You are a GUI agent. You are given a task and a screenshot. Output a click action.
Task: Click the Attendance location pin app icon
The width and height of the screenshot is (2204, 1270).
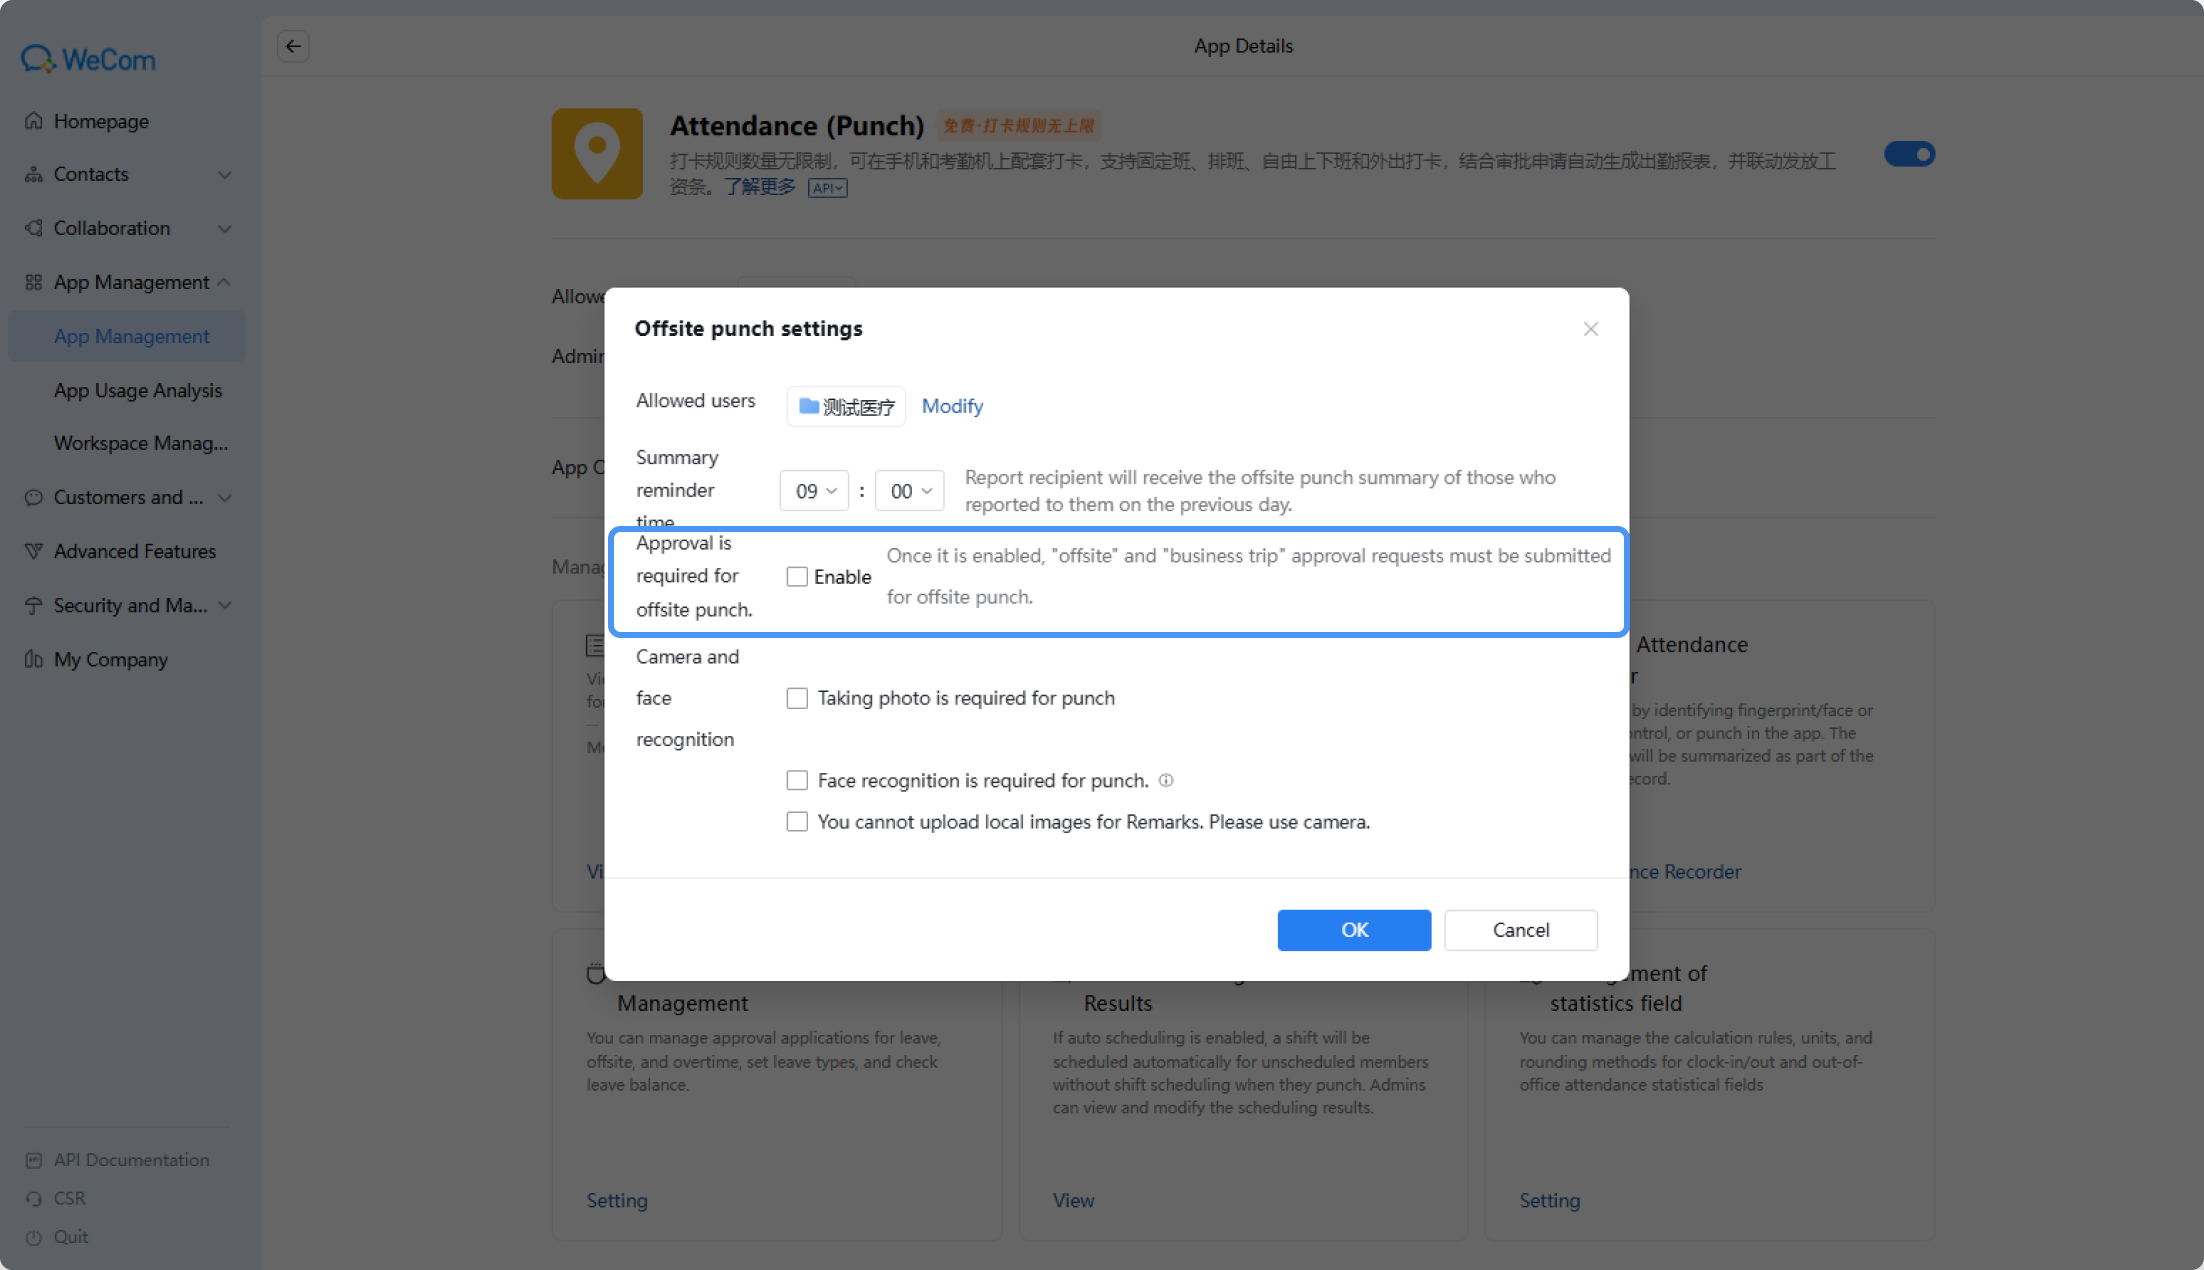pos(597,153)
